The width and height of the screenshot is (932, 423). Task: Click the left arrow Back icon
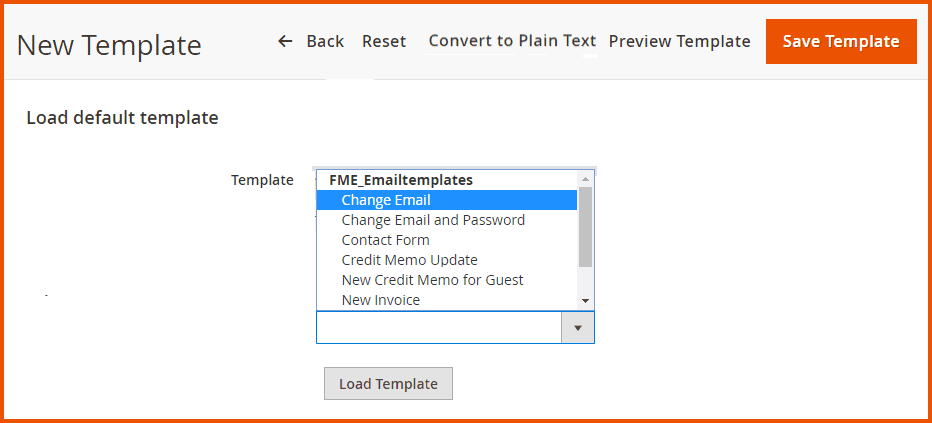pos(285,41)
